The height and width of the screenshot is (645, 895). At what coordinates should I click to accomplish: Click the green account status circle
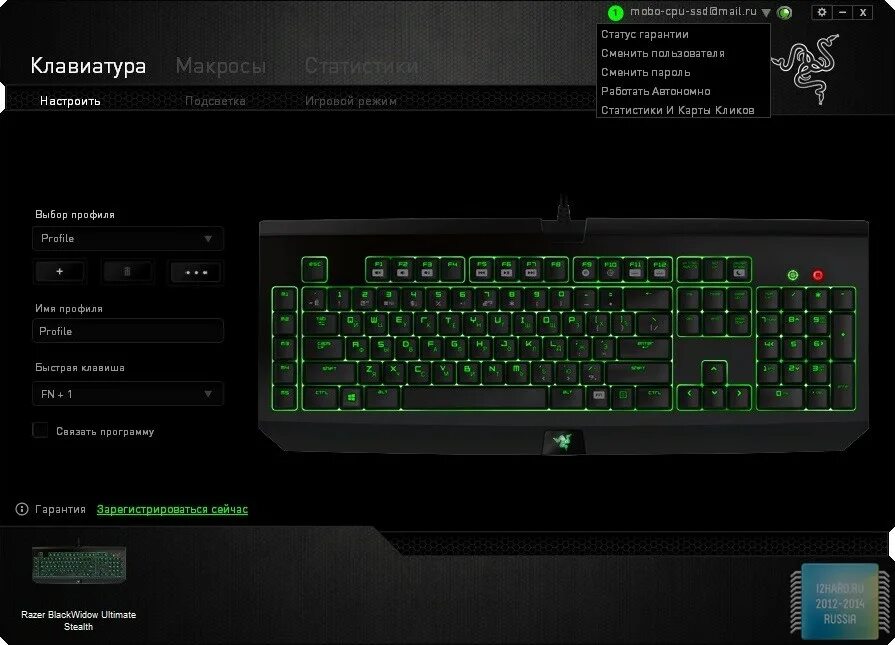[615, 12]
